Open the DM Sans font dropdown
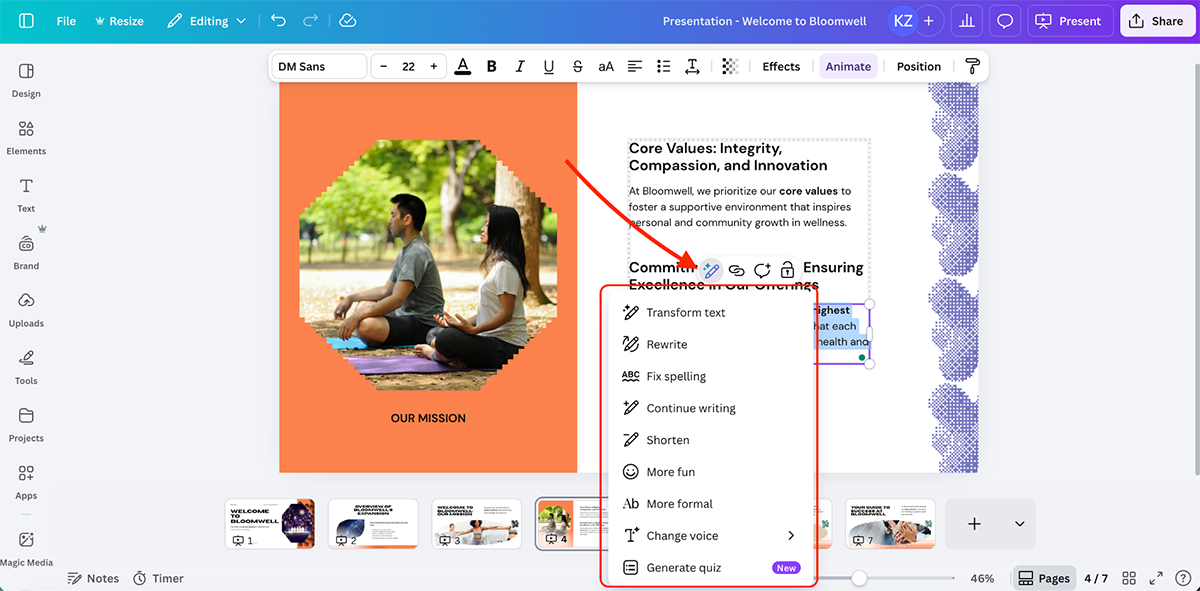The width and height of the screenshot is (1200, 591). point(320,66)
